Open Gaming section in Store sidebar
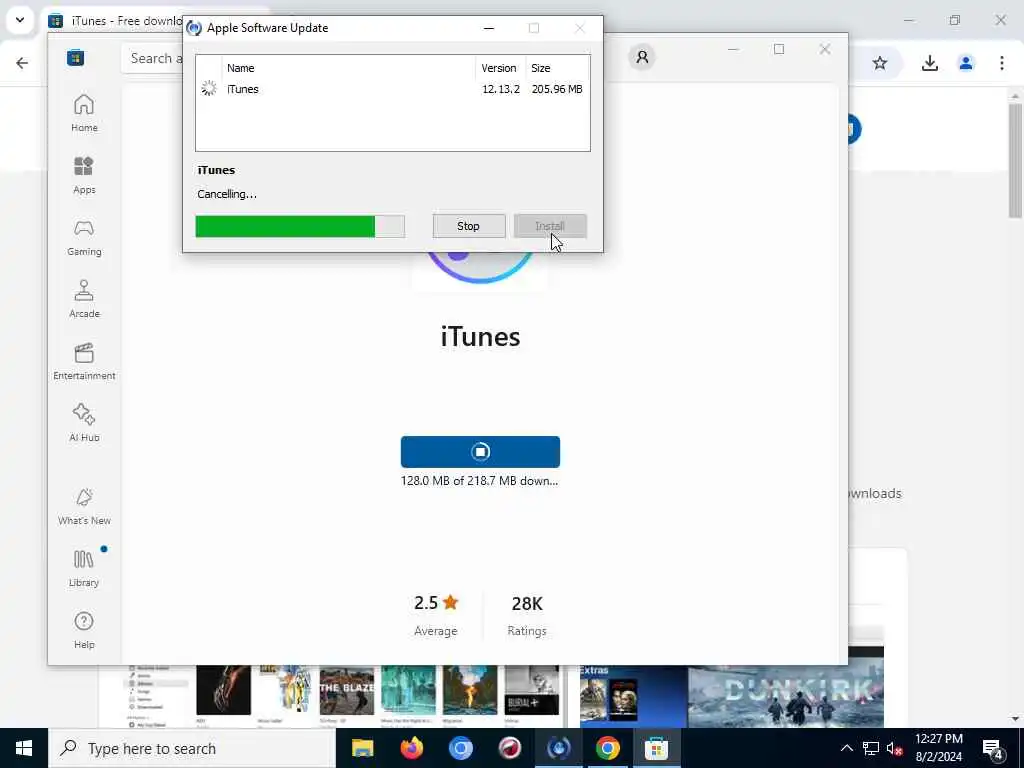Viewport: 1024px width, 768px height. (84, 238)
